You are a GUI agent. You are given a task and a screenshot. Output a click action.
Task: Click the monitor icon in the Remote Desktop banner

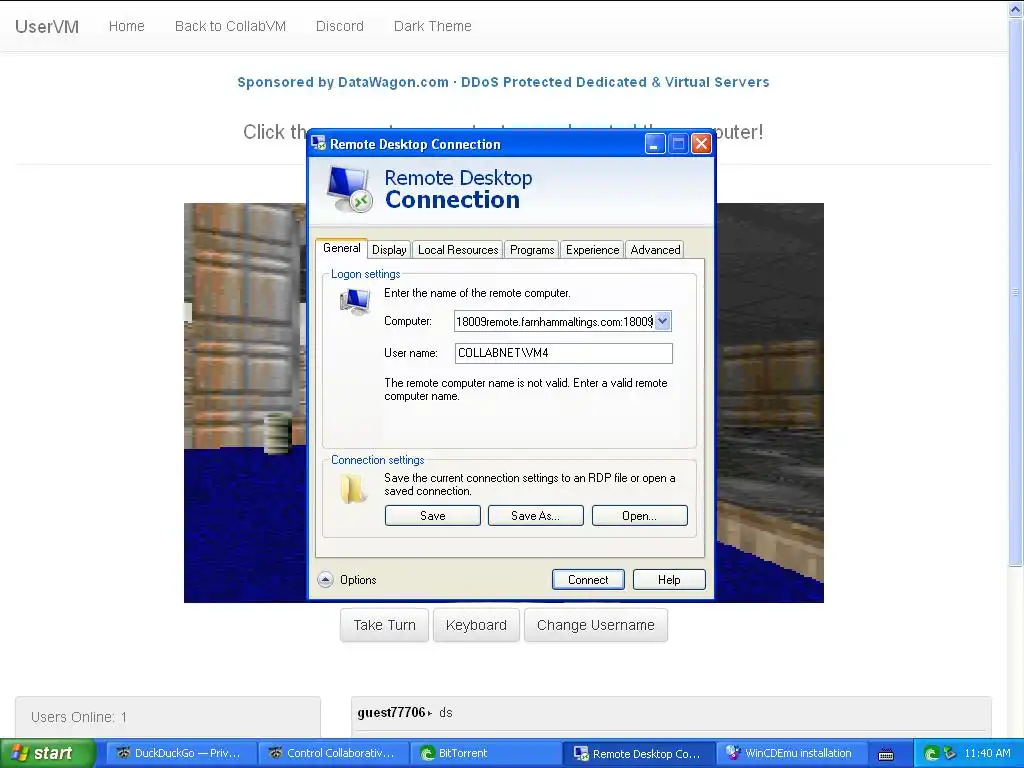click(x=350, y=189)
